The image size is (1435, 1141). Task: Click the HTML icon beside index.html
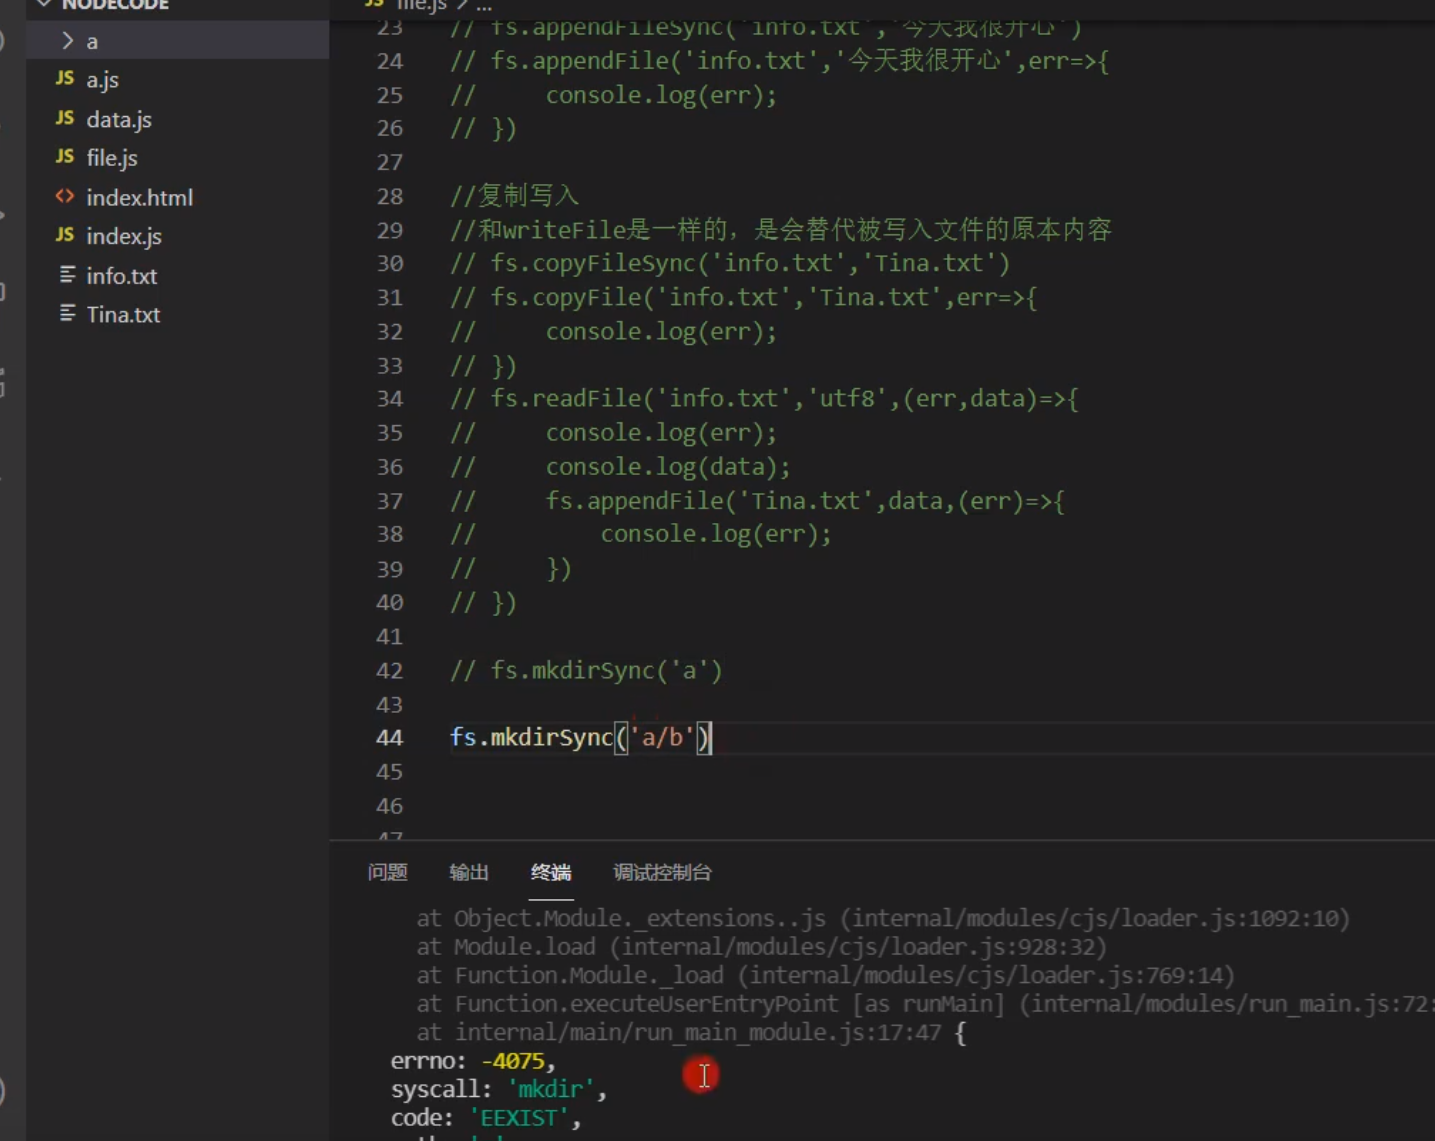65,196
